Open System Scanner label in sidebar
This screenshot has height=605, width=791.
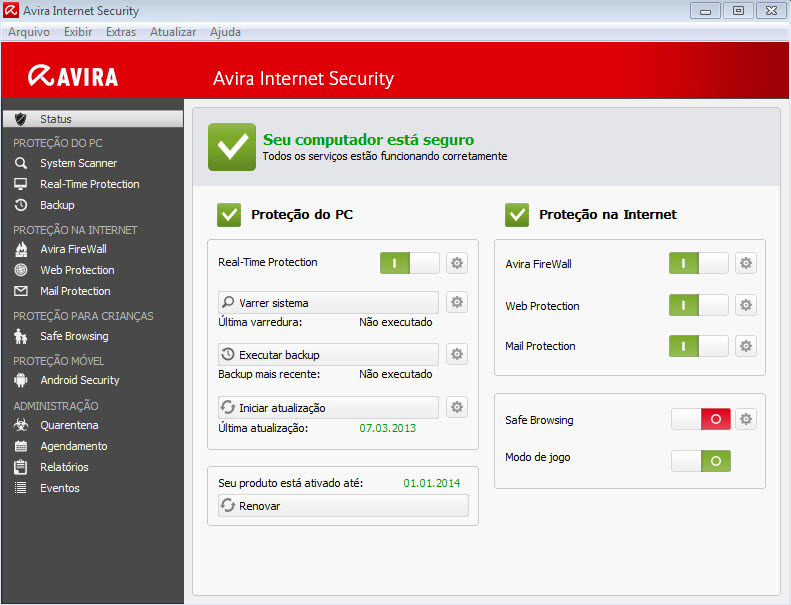(79, 163)
